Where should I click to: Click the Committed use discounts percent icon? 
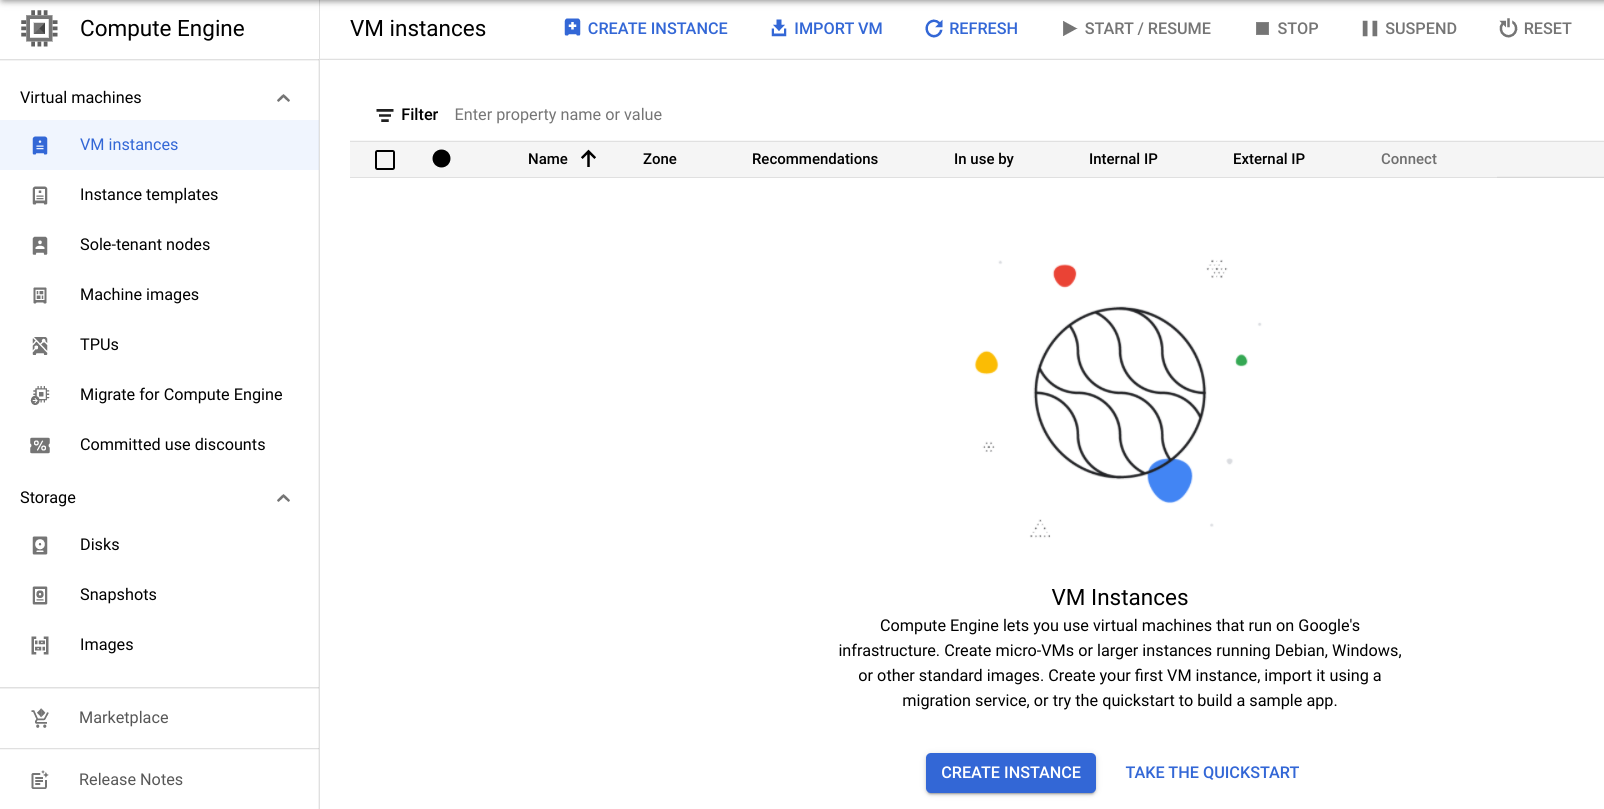pyautogui.click(x=40, y=445)
